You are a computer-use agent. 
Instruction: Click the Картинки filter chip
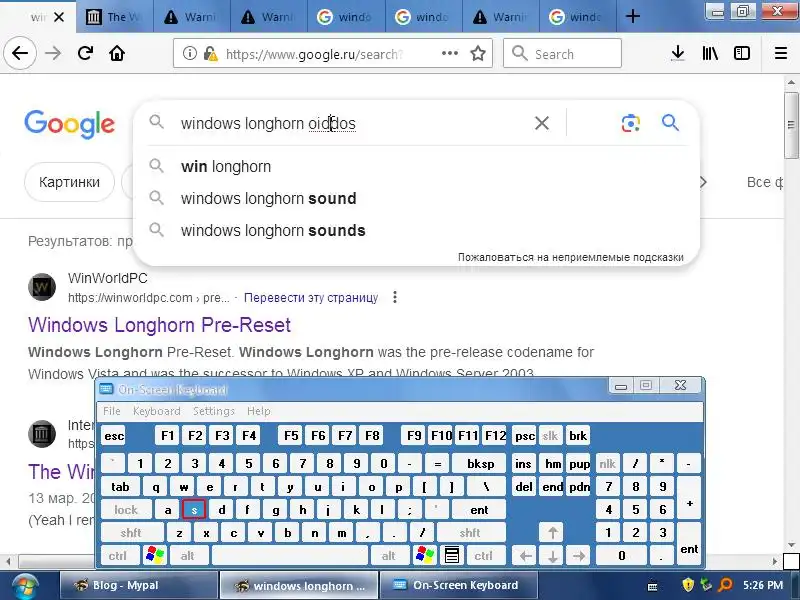[69, 182]
